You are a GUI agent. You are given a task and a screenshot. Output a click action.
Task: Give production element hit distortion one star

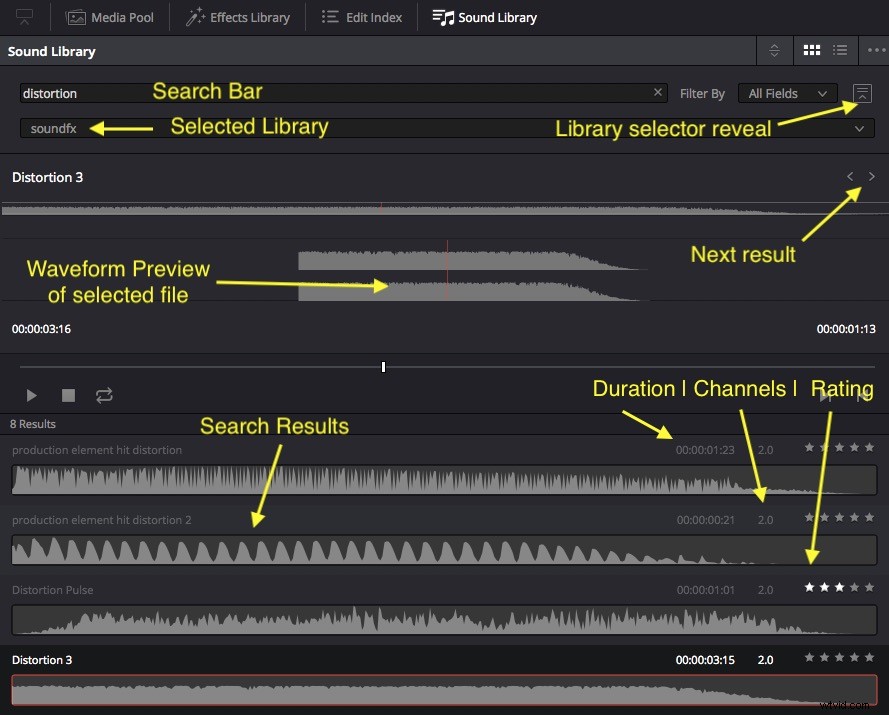tap(809, 448)
